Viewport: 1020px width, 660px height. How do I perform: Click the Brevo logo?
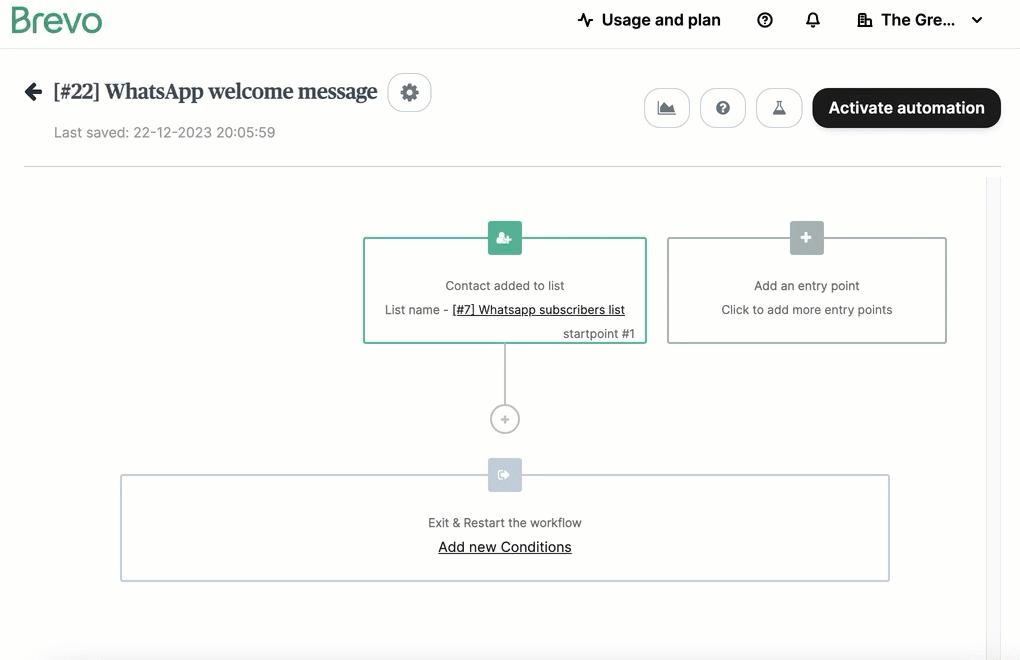click(57, 20)
